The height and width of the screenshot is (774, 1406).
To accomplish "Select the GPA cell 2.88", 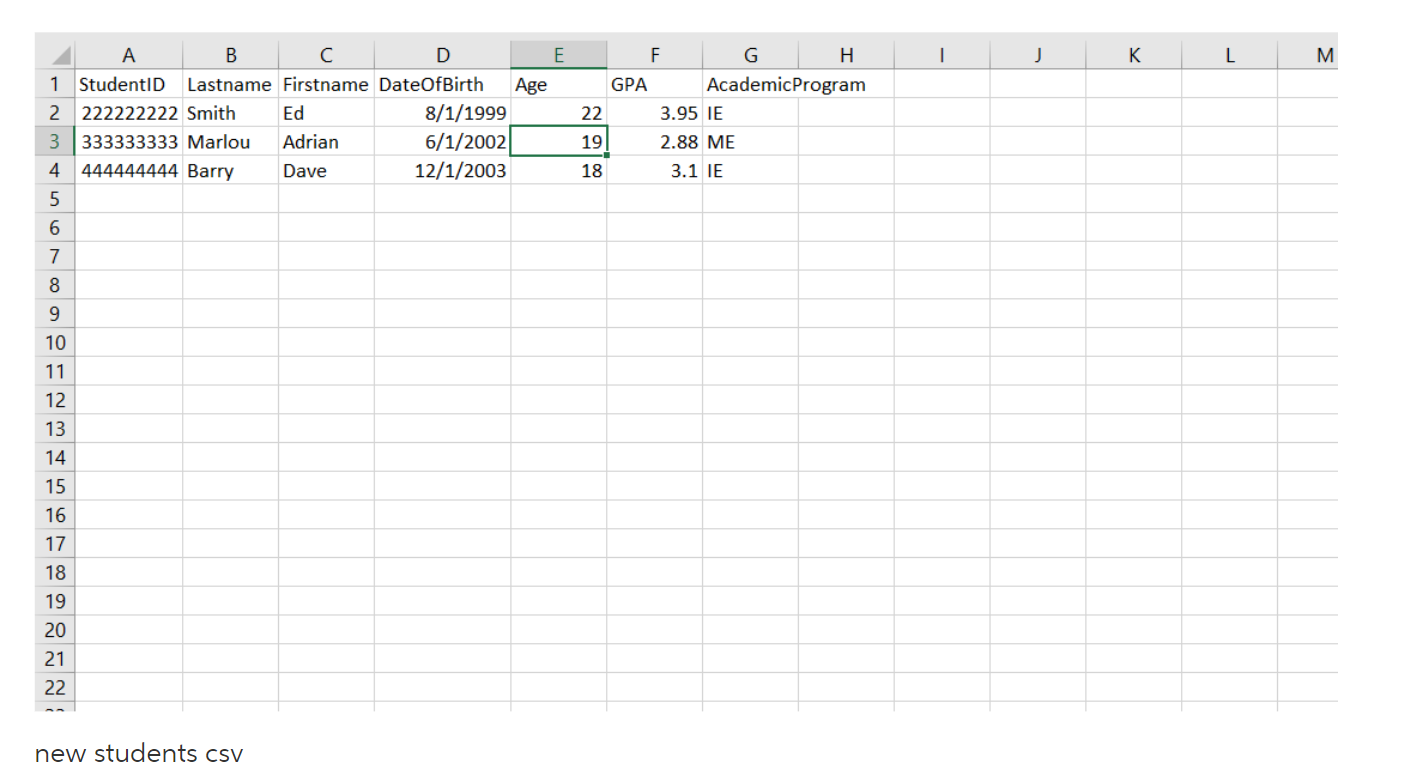I will [x=655, y=142].
